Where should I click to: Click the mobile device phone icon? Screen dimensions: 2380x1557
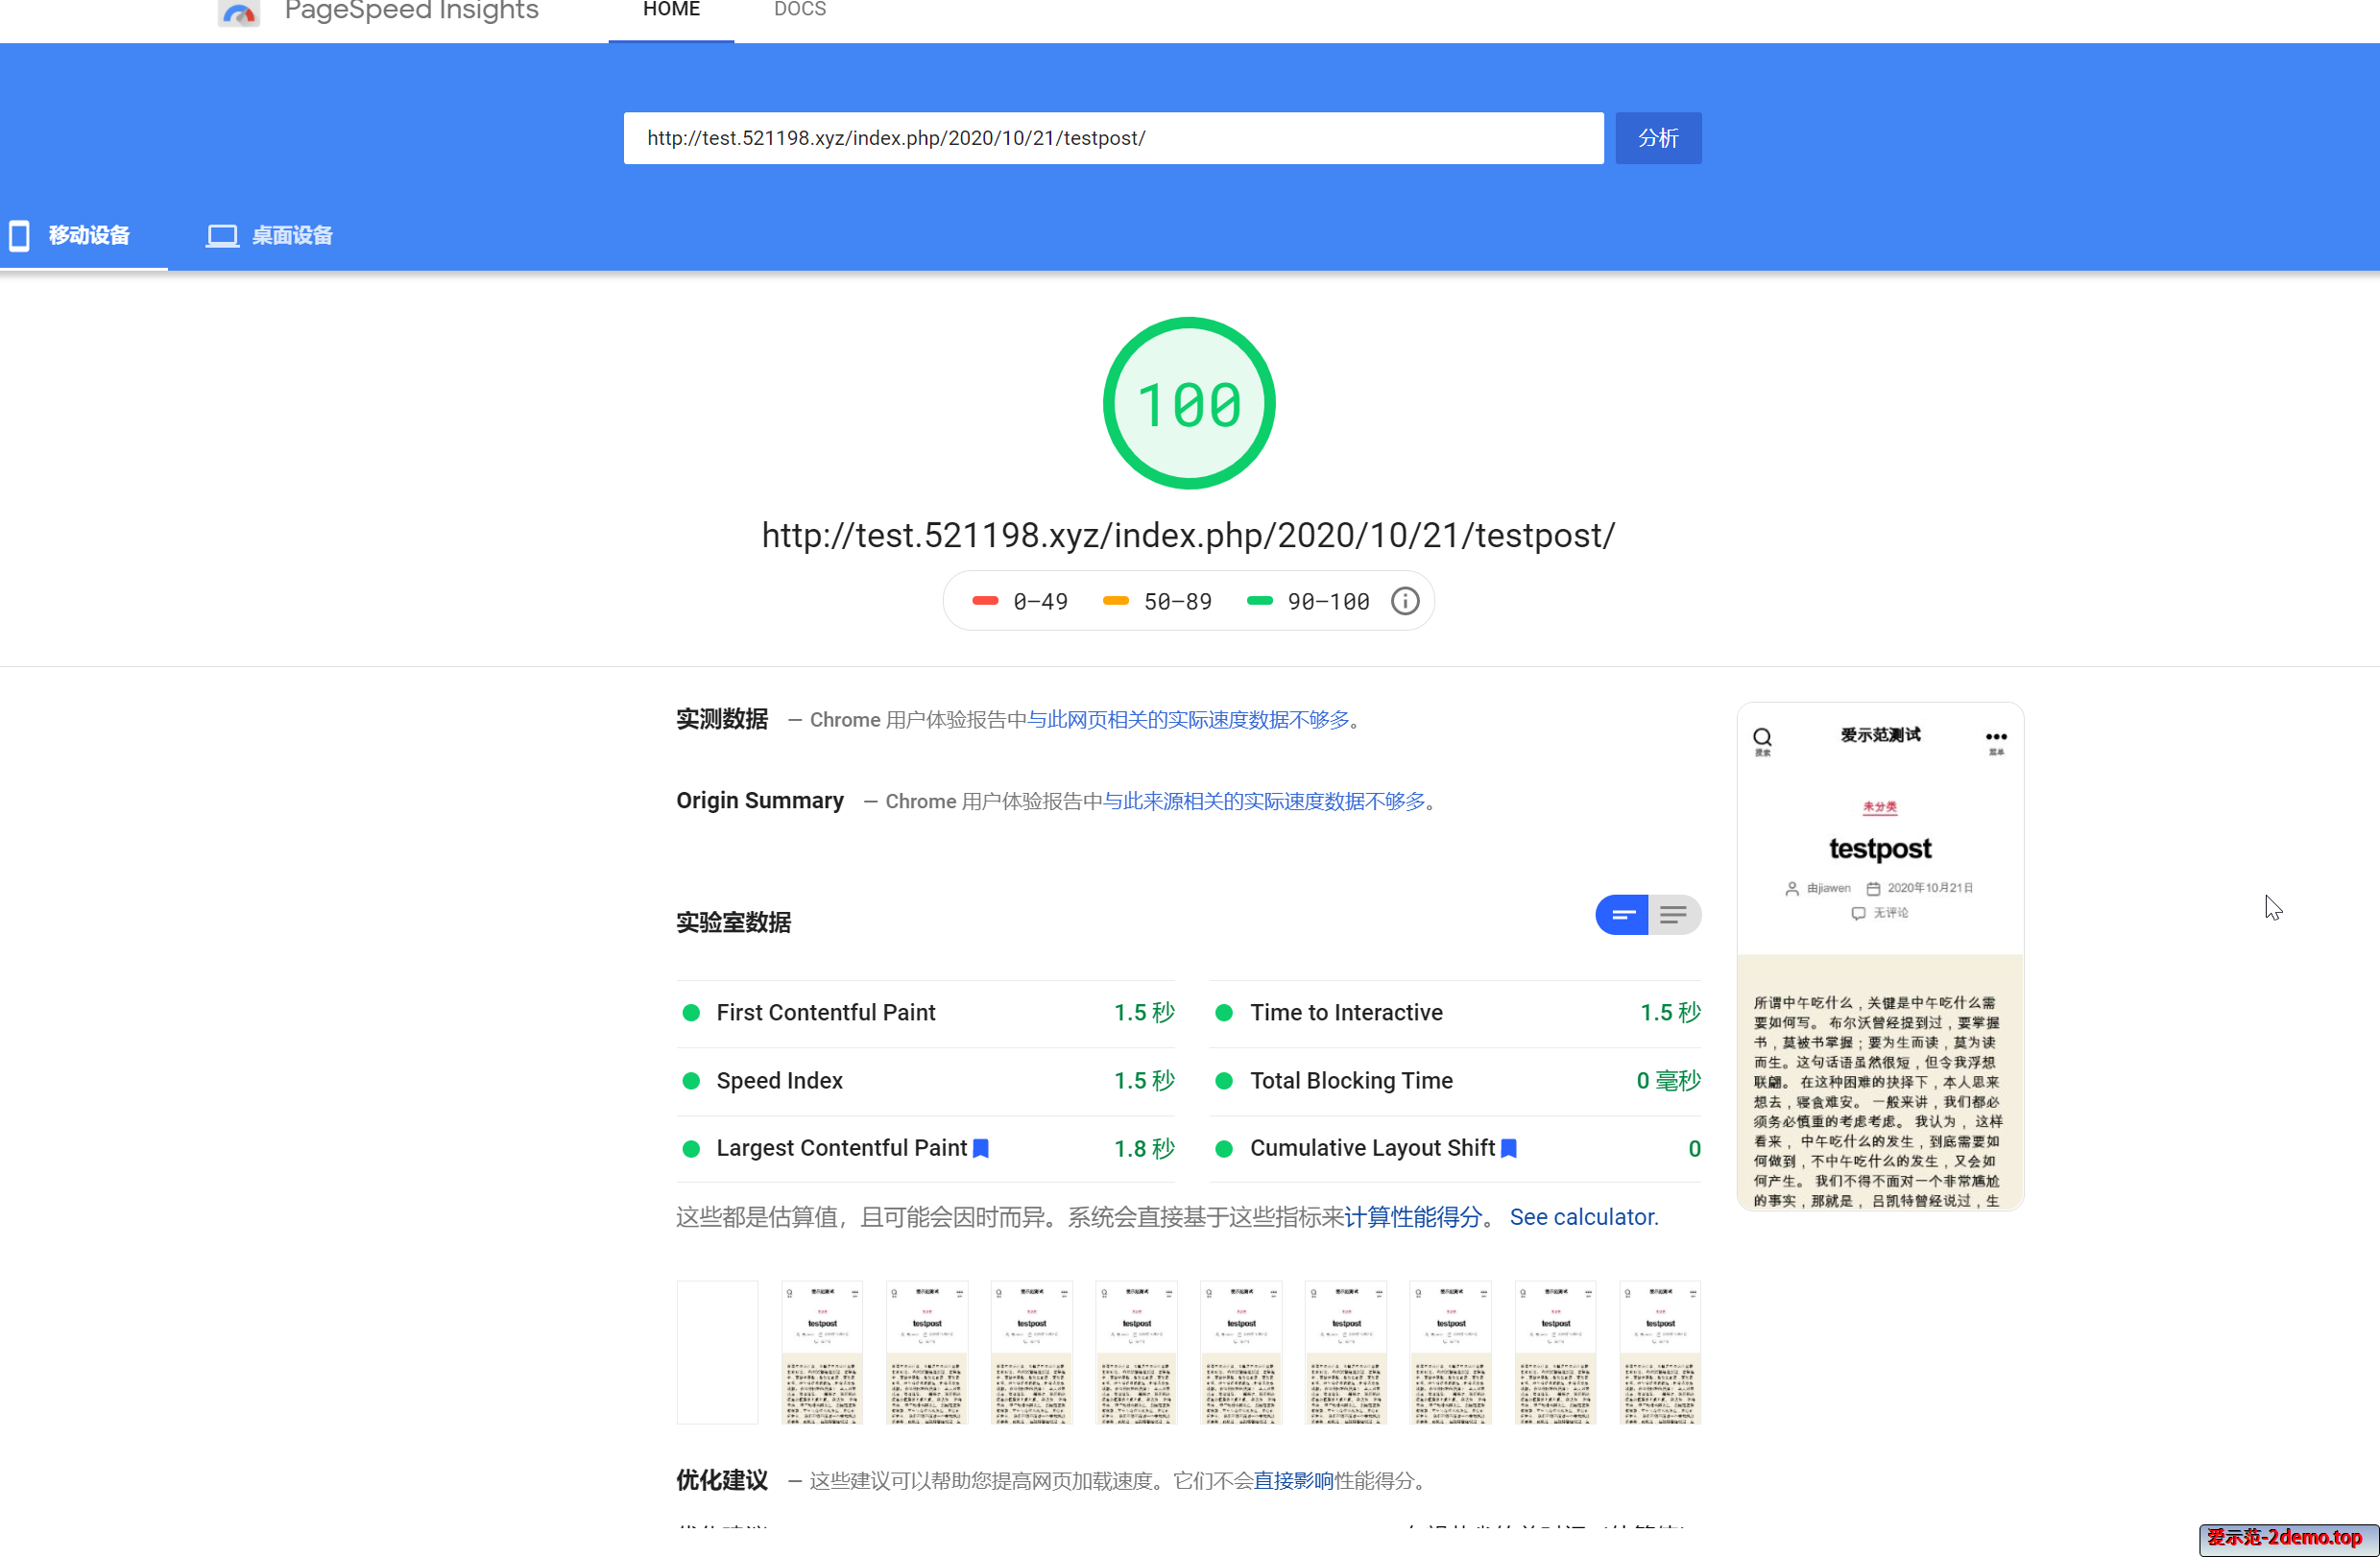click(19, 235)
